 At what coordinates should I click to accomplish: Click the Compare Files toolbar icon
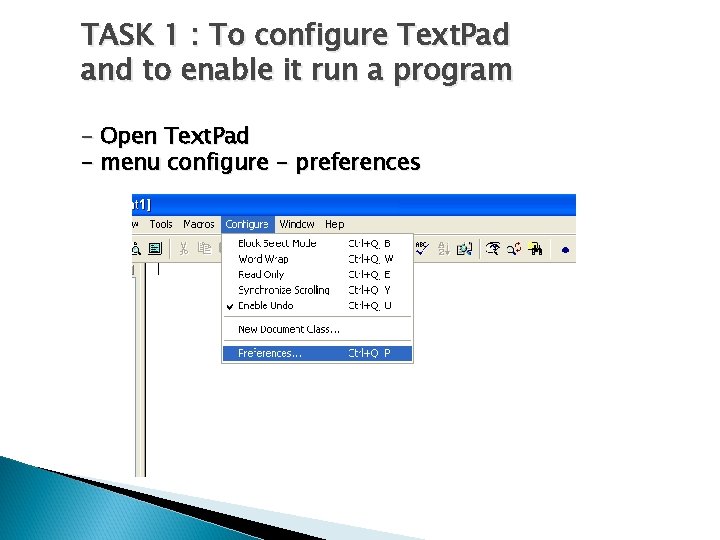464,249
